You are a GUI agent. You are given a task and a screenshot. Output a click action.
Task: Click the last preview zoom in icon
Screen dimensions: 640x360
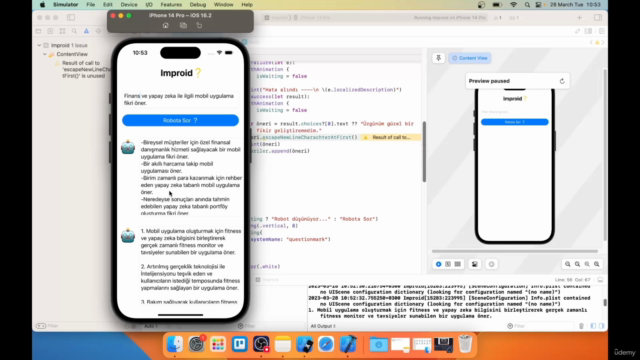(597, 264)
